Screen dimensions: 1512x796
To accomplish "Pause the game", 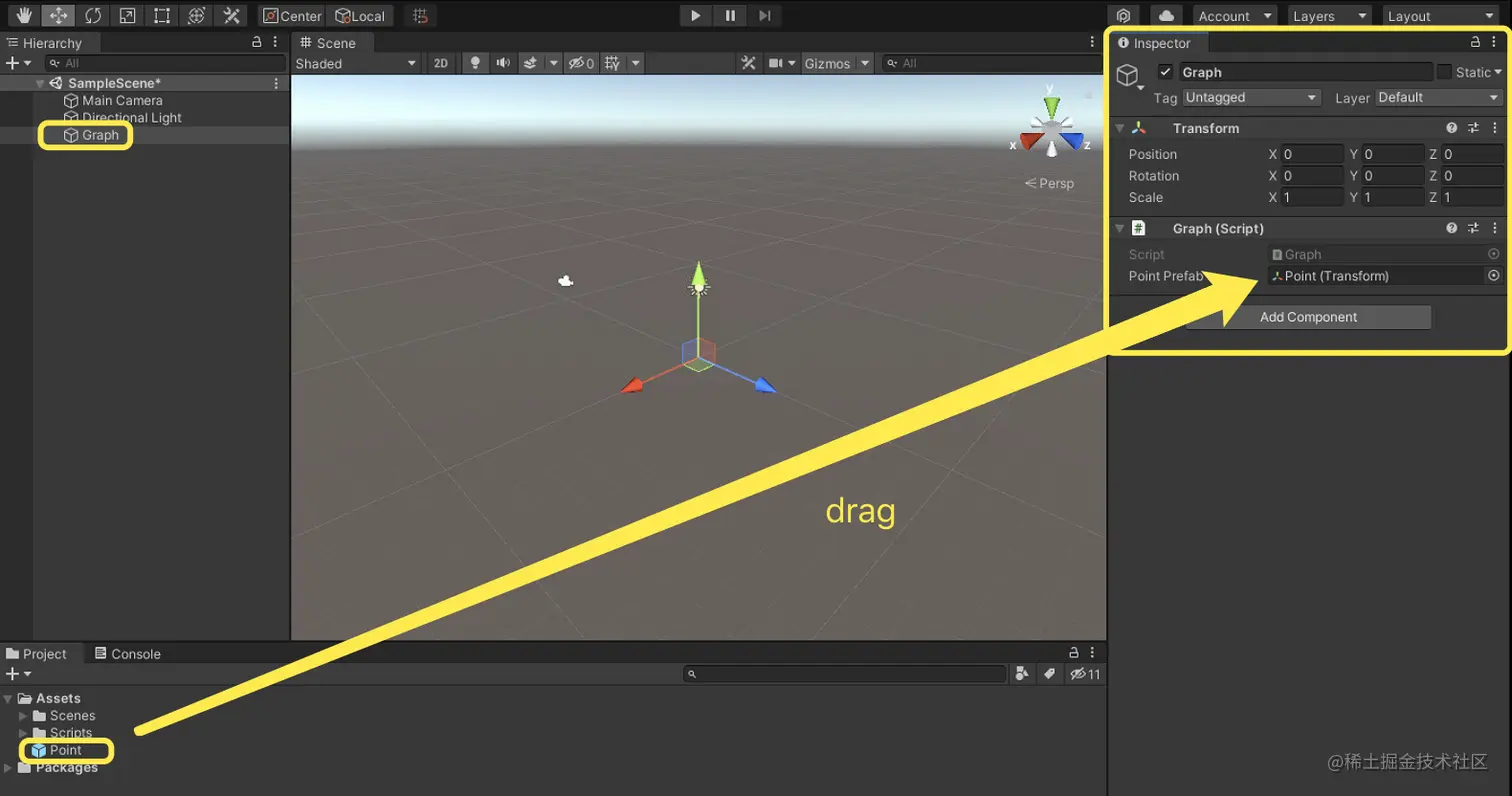I will (730, 15).
